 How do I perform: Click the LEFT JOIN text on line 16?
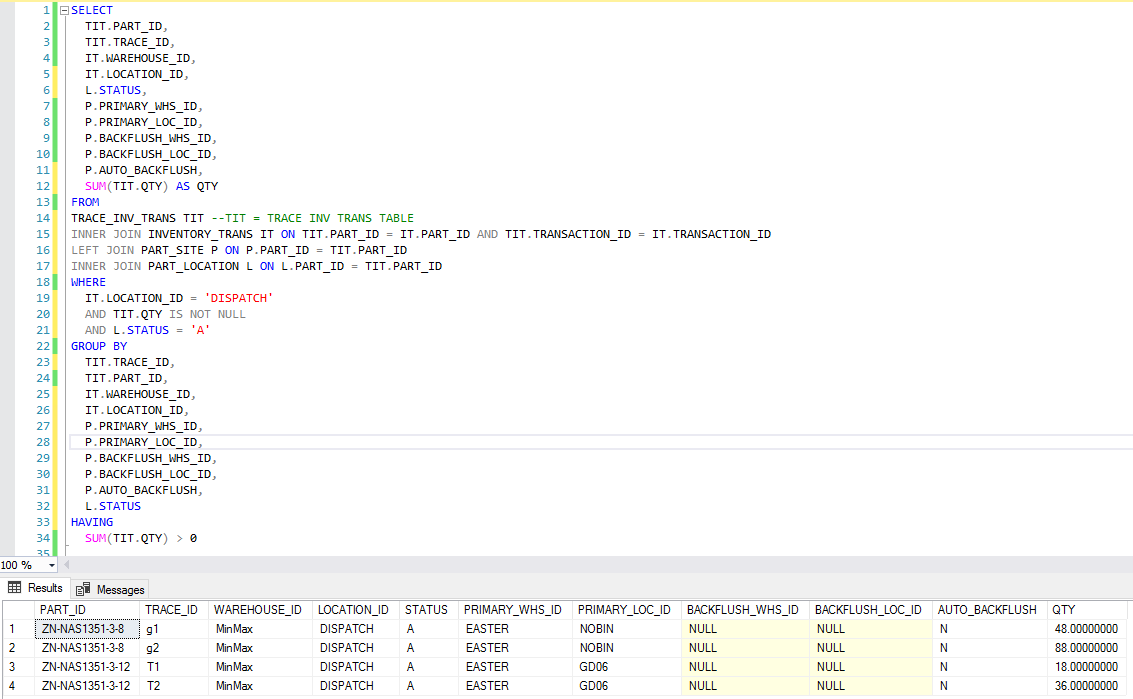[103, 250]
